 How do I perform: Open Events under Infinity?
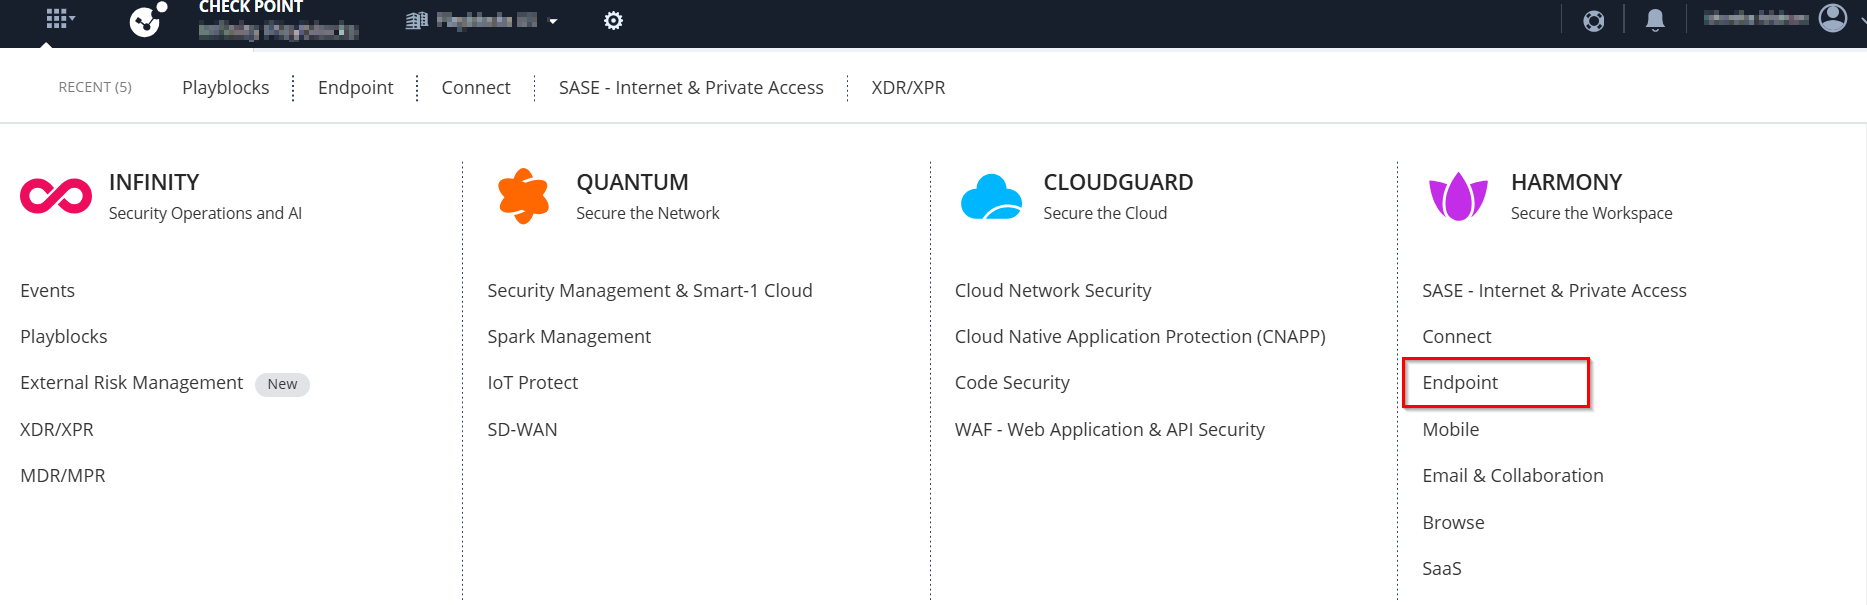(x=48, y=290)
